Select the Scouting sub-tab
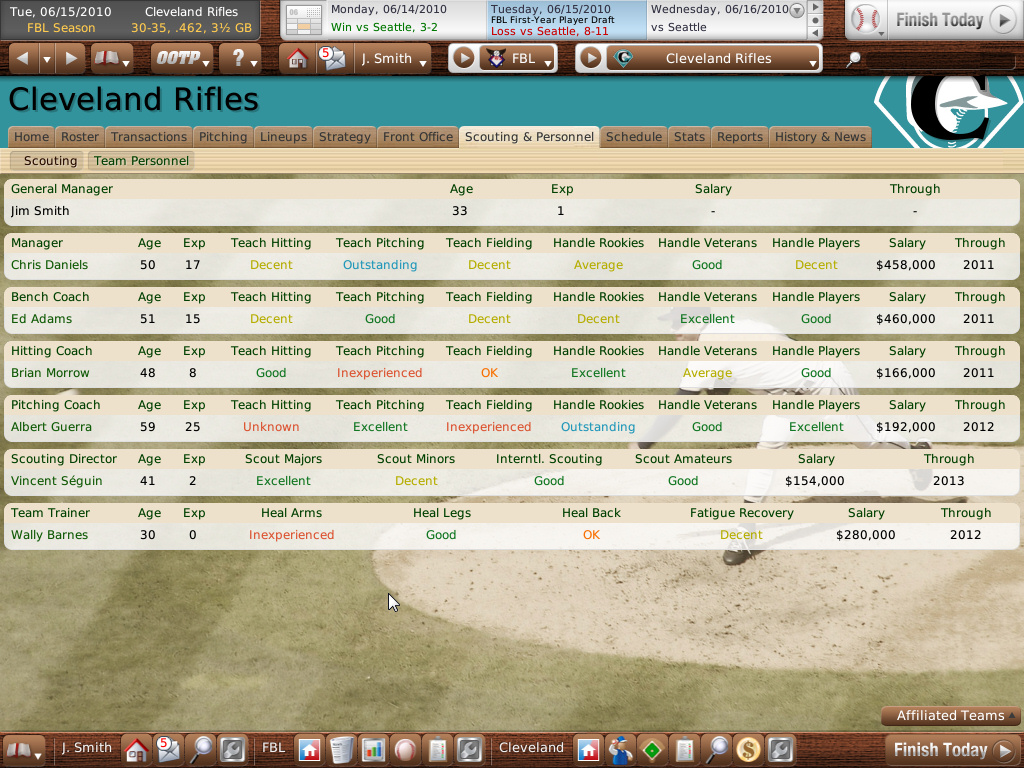Viewport: 1024px width, 768px height. pos(50,160)
